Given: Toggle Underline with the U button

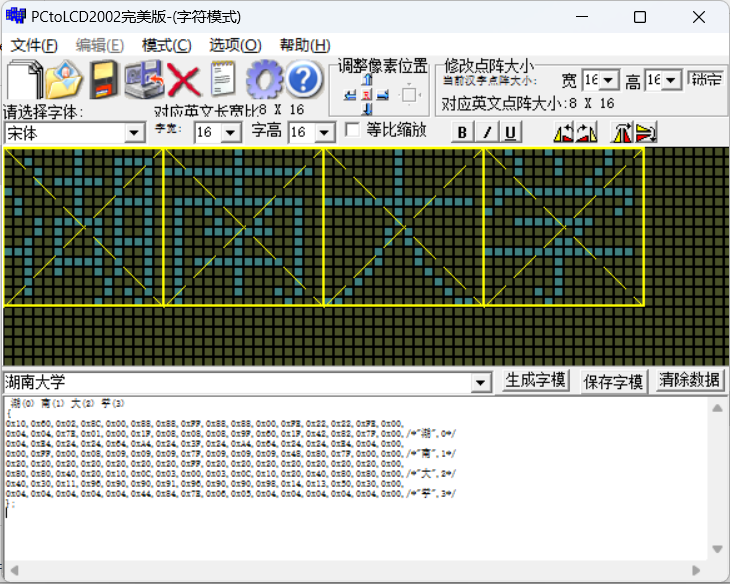Looking at the screenshot, I should (511, 132).
